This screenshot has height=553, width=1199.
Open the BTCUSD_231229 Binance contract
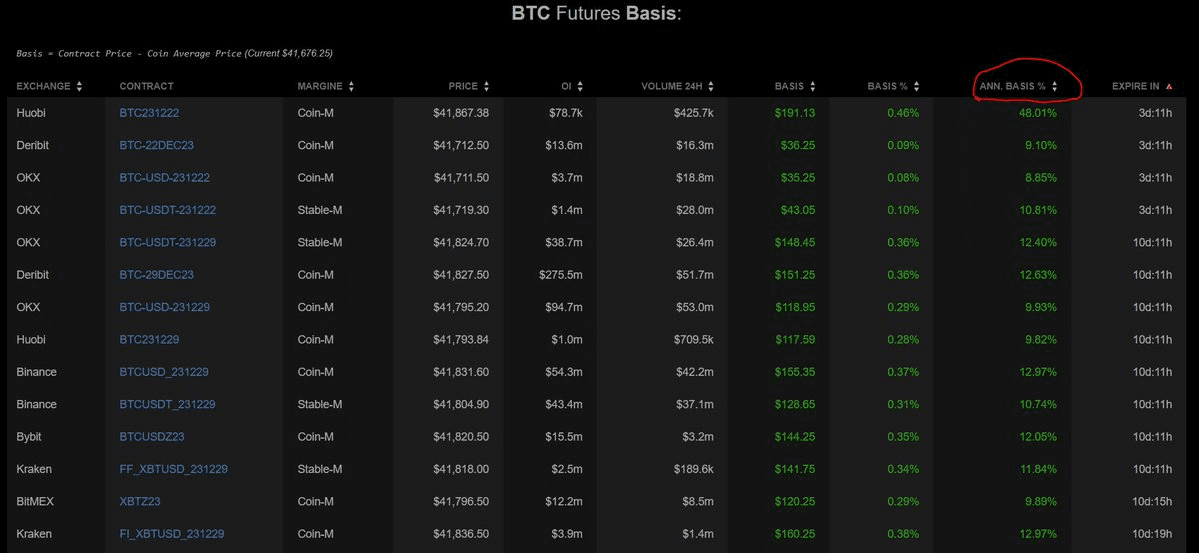click(164, 372)
